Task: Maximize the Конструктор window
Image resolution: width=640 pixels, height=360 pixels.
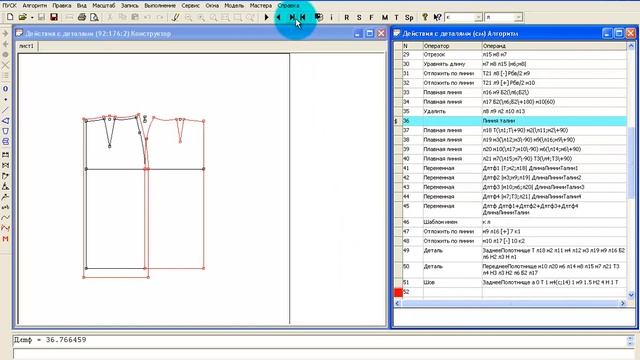Action: click(x=369, y=33)
